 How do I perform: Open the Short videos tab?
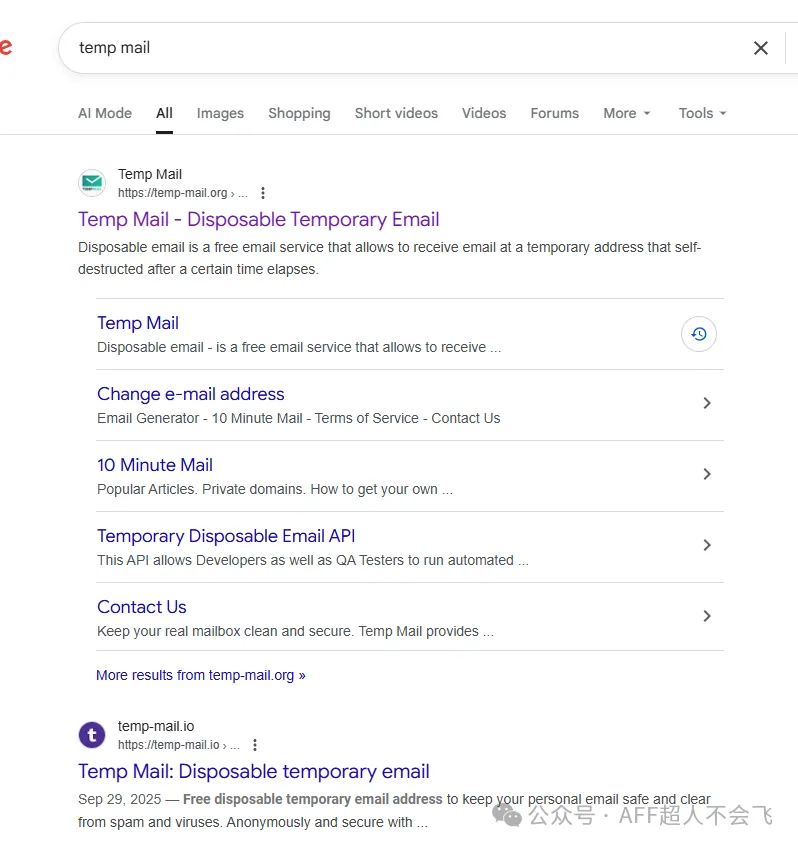pyautogui.click(x=396, y=113)
